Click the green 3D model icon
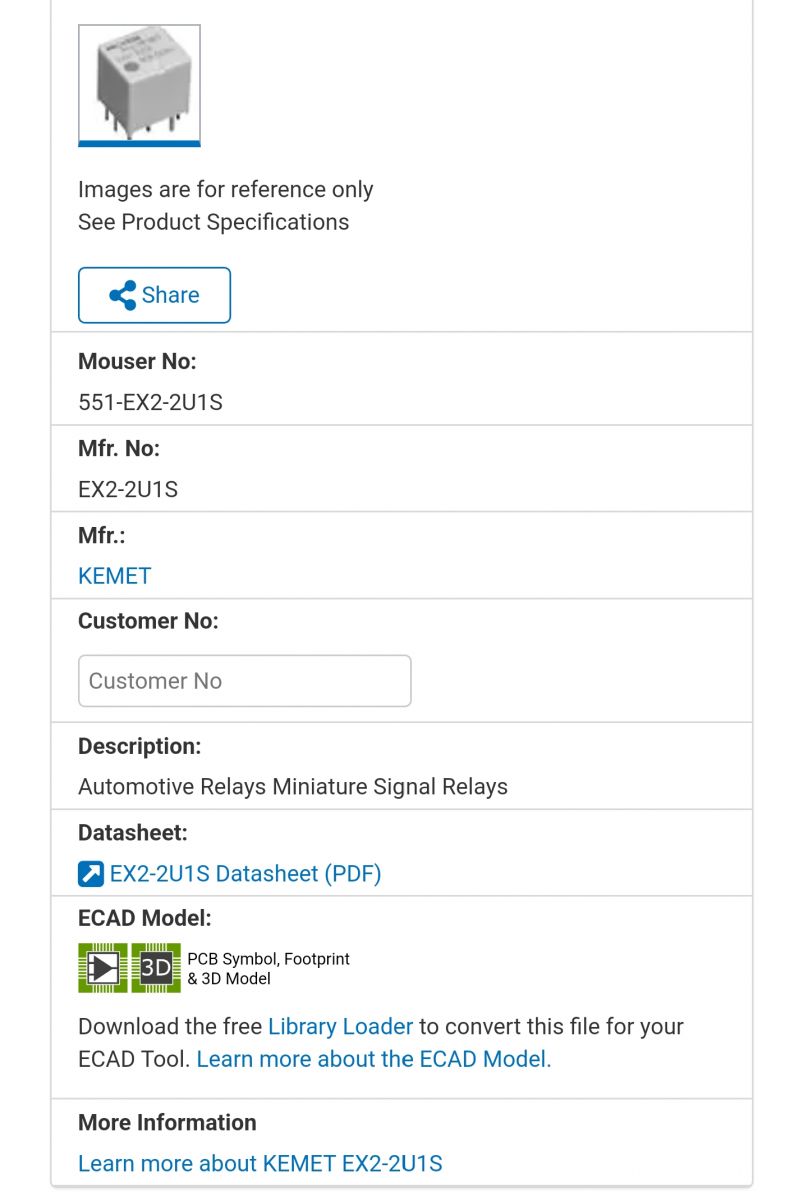Viewport: 808px width, 1200px height. point(156,968)
